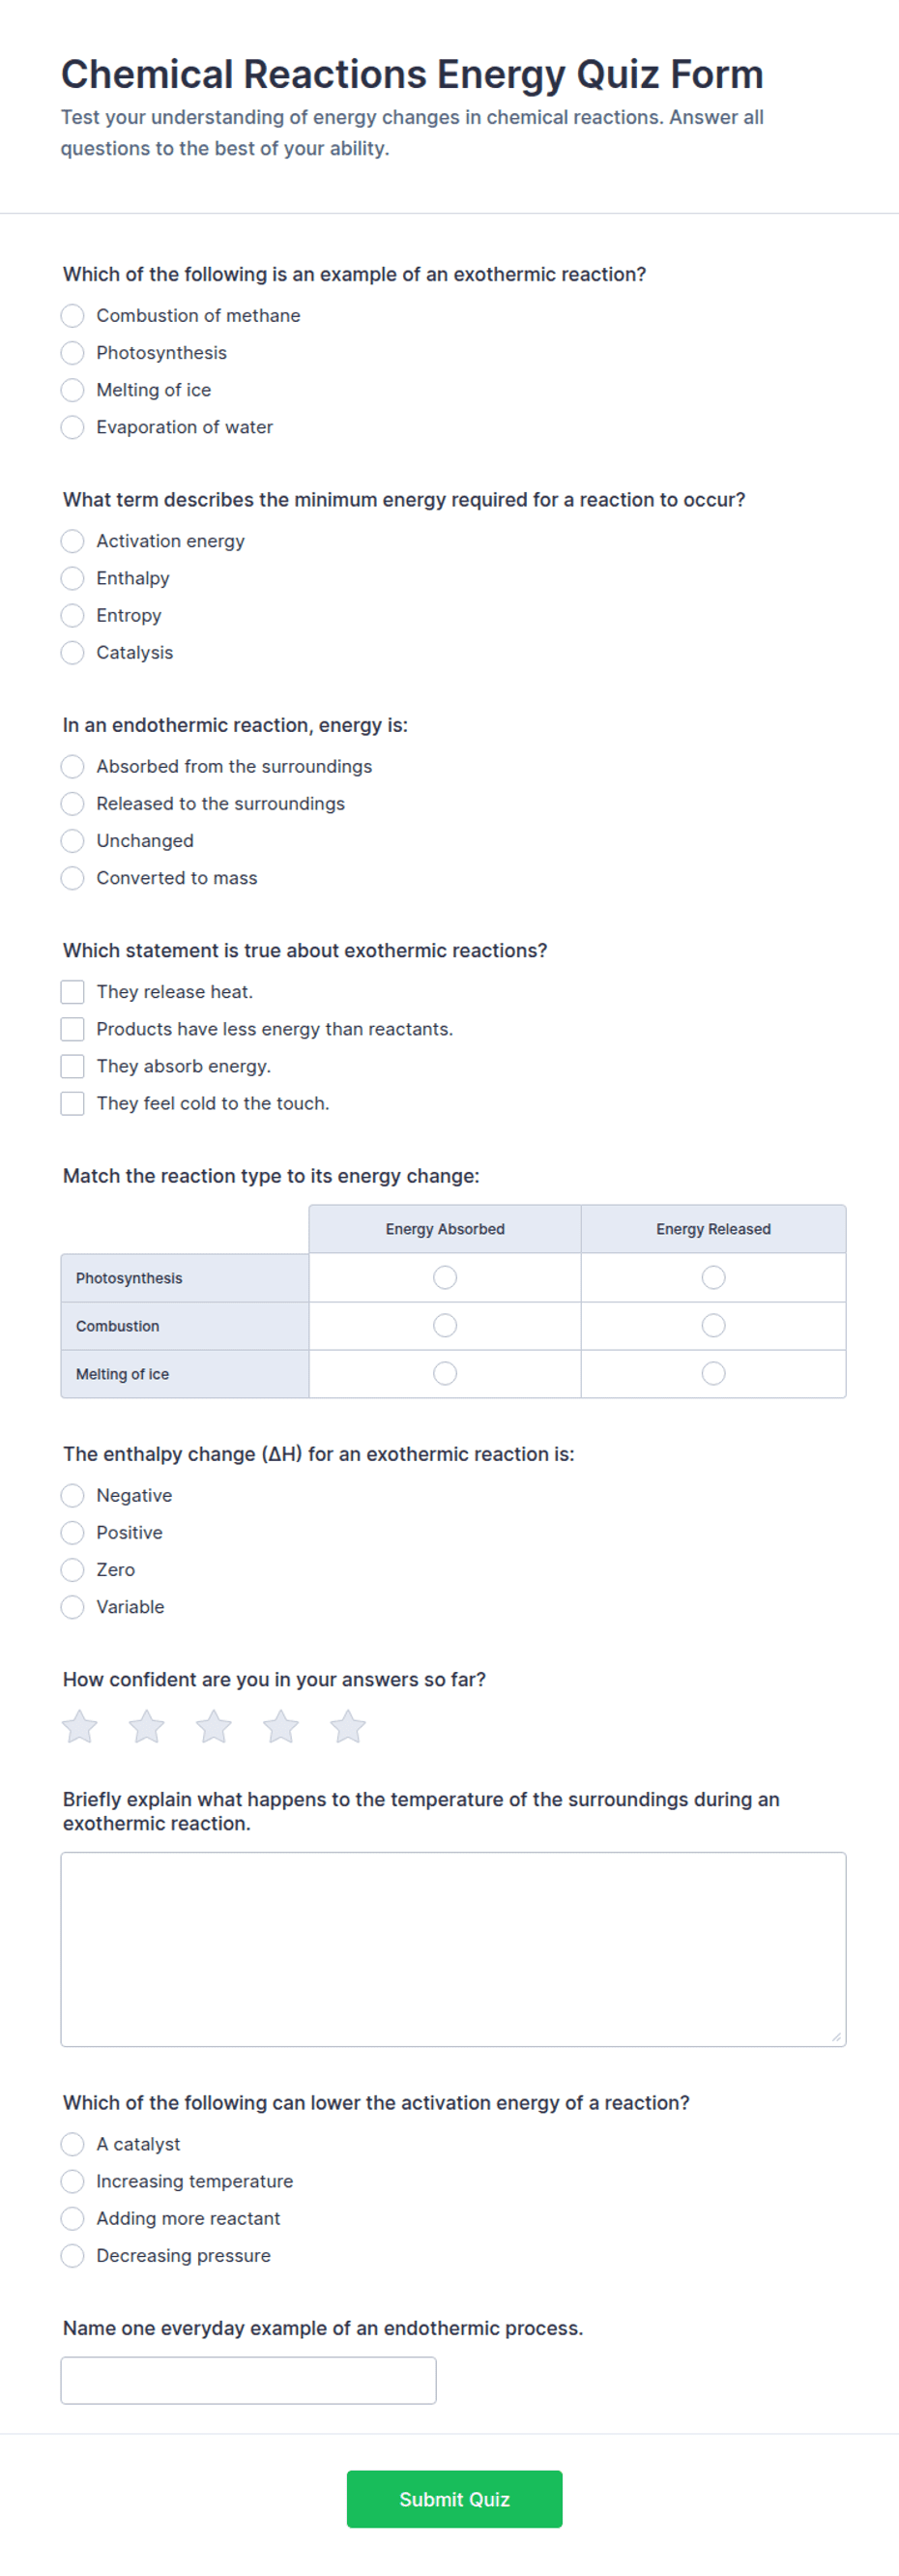Select Negative for enthalpy change
The height and width of the screenshot is (2576, 899).
[x=72, y=1496]
